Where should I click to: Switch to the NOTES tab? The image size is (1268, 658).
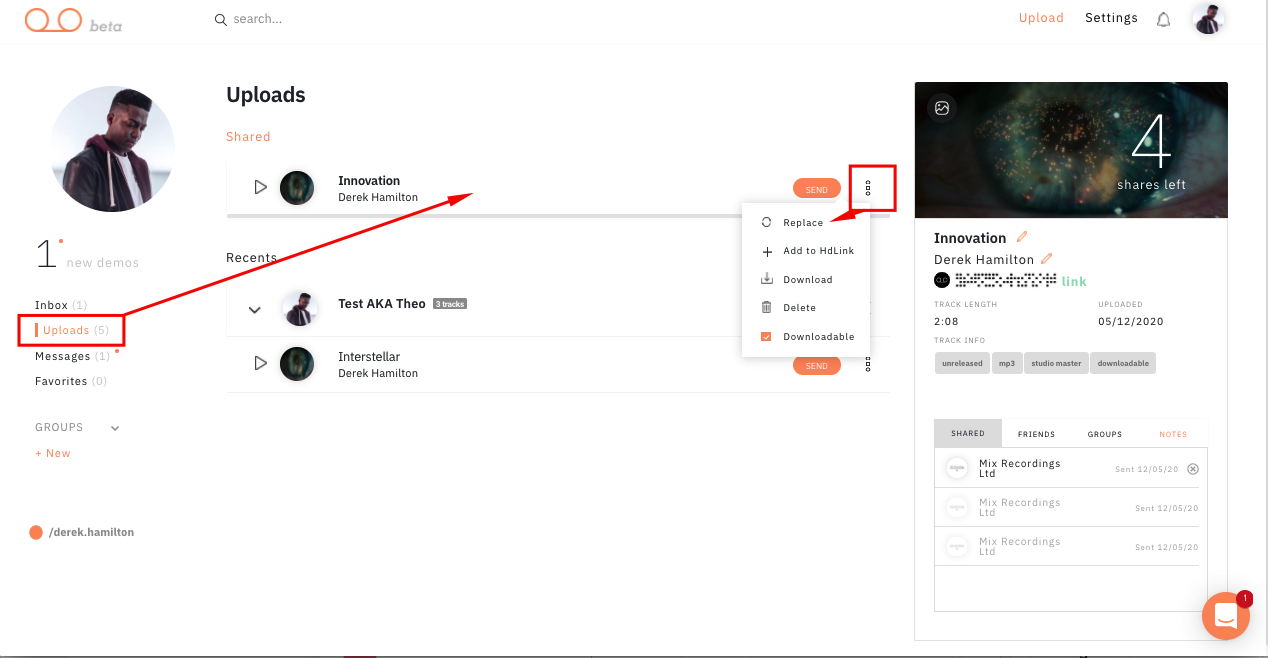coord(1173,434)
